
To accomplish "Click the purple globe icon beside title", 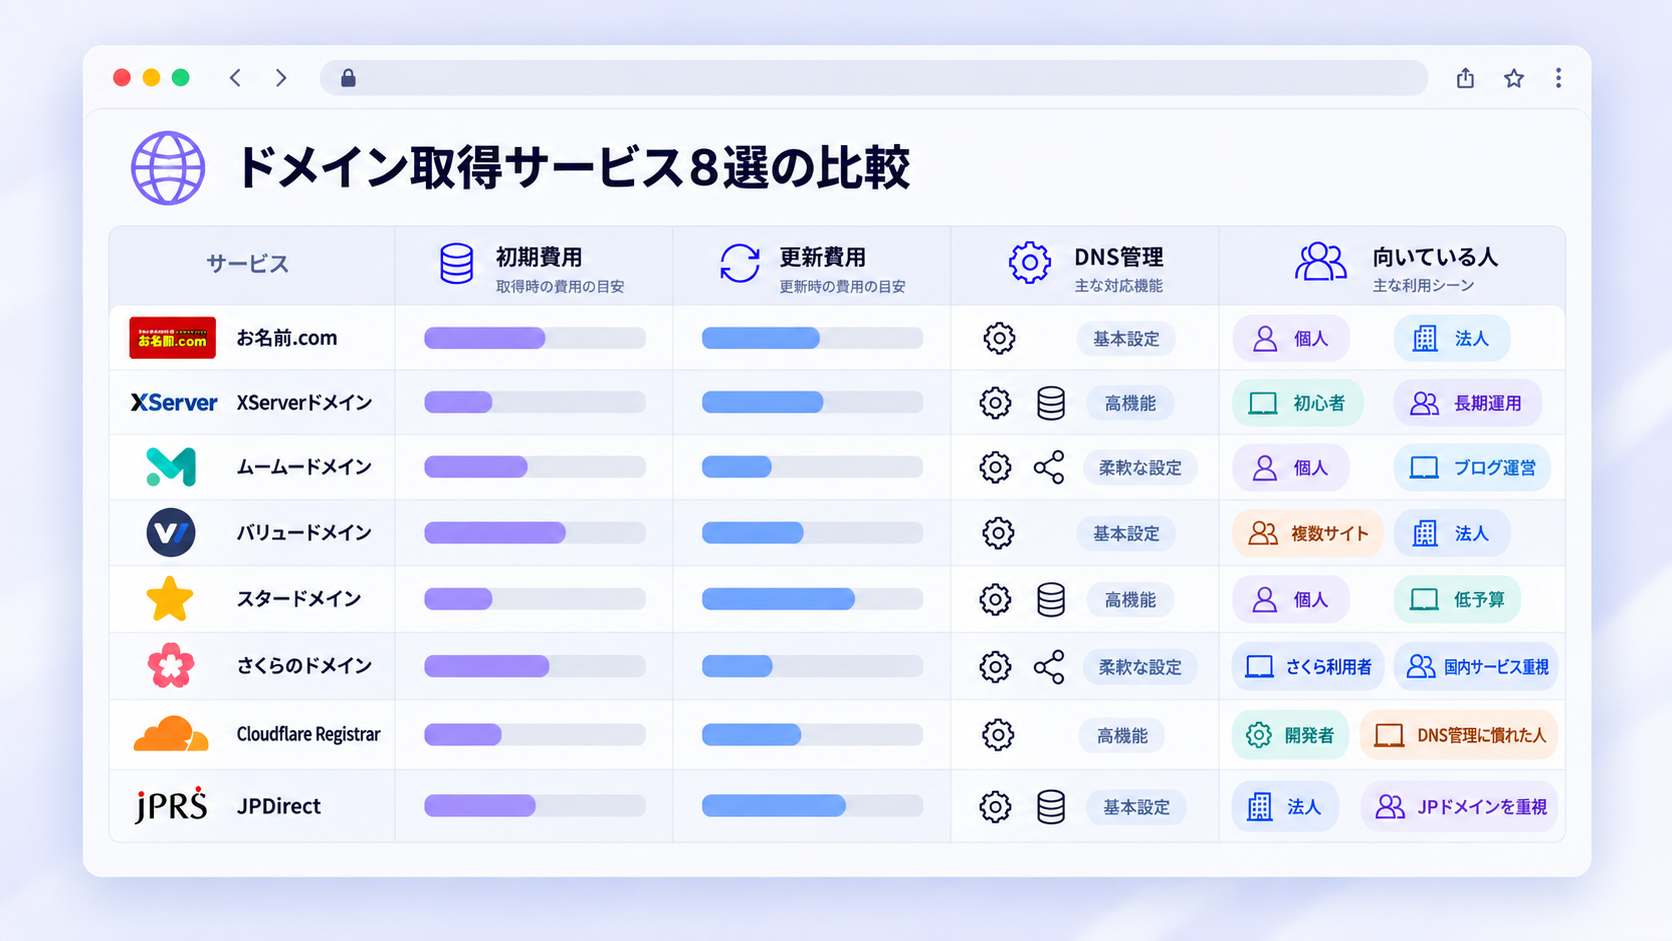I will pyautogui.click(x=168, y=168).
